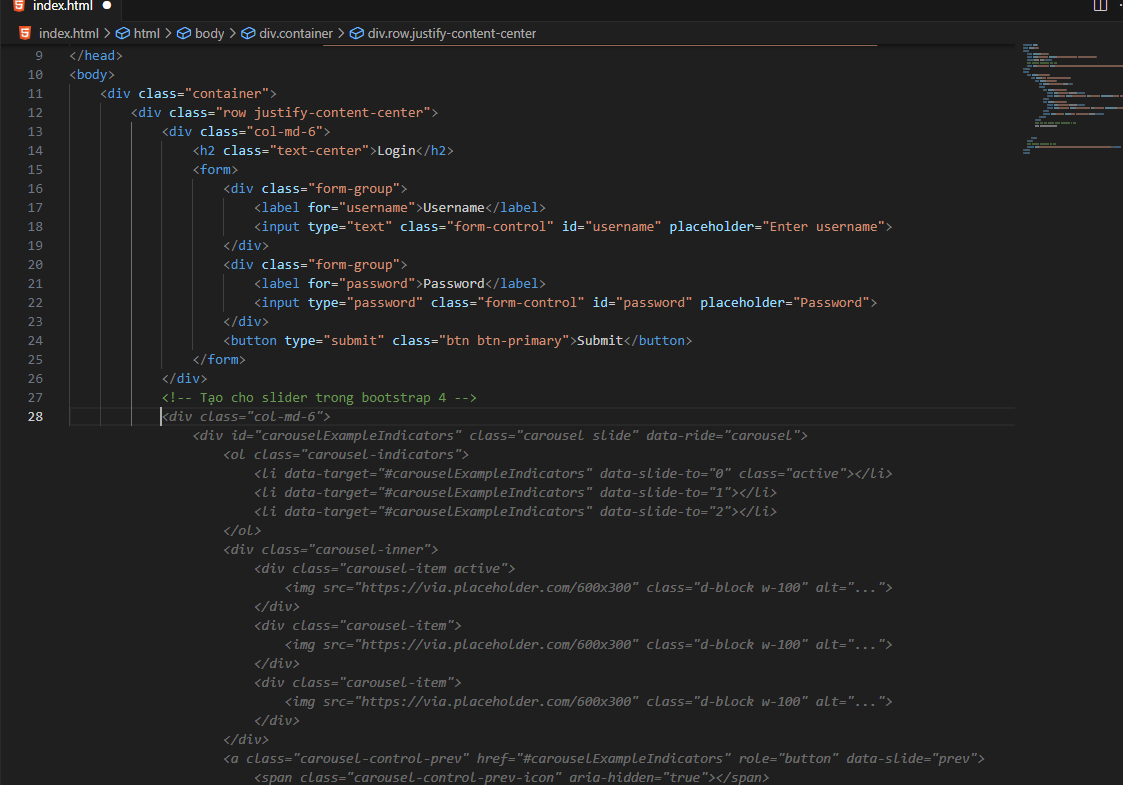The image size is (1123, 785).
Task: Select the index.html filename in the breadcrumb path
Action: pyautogui.click(x=68, y=33)
